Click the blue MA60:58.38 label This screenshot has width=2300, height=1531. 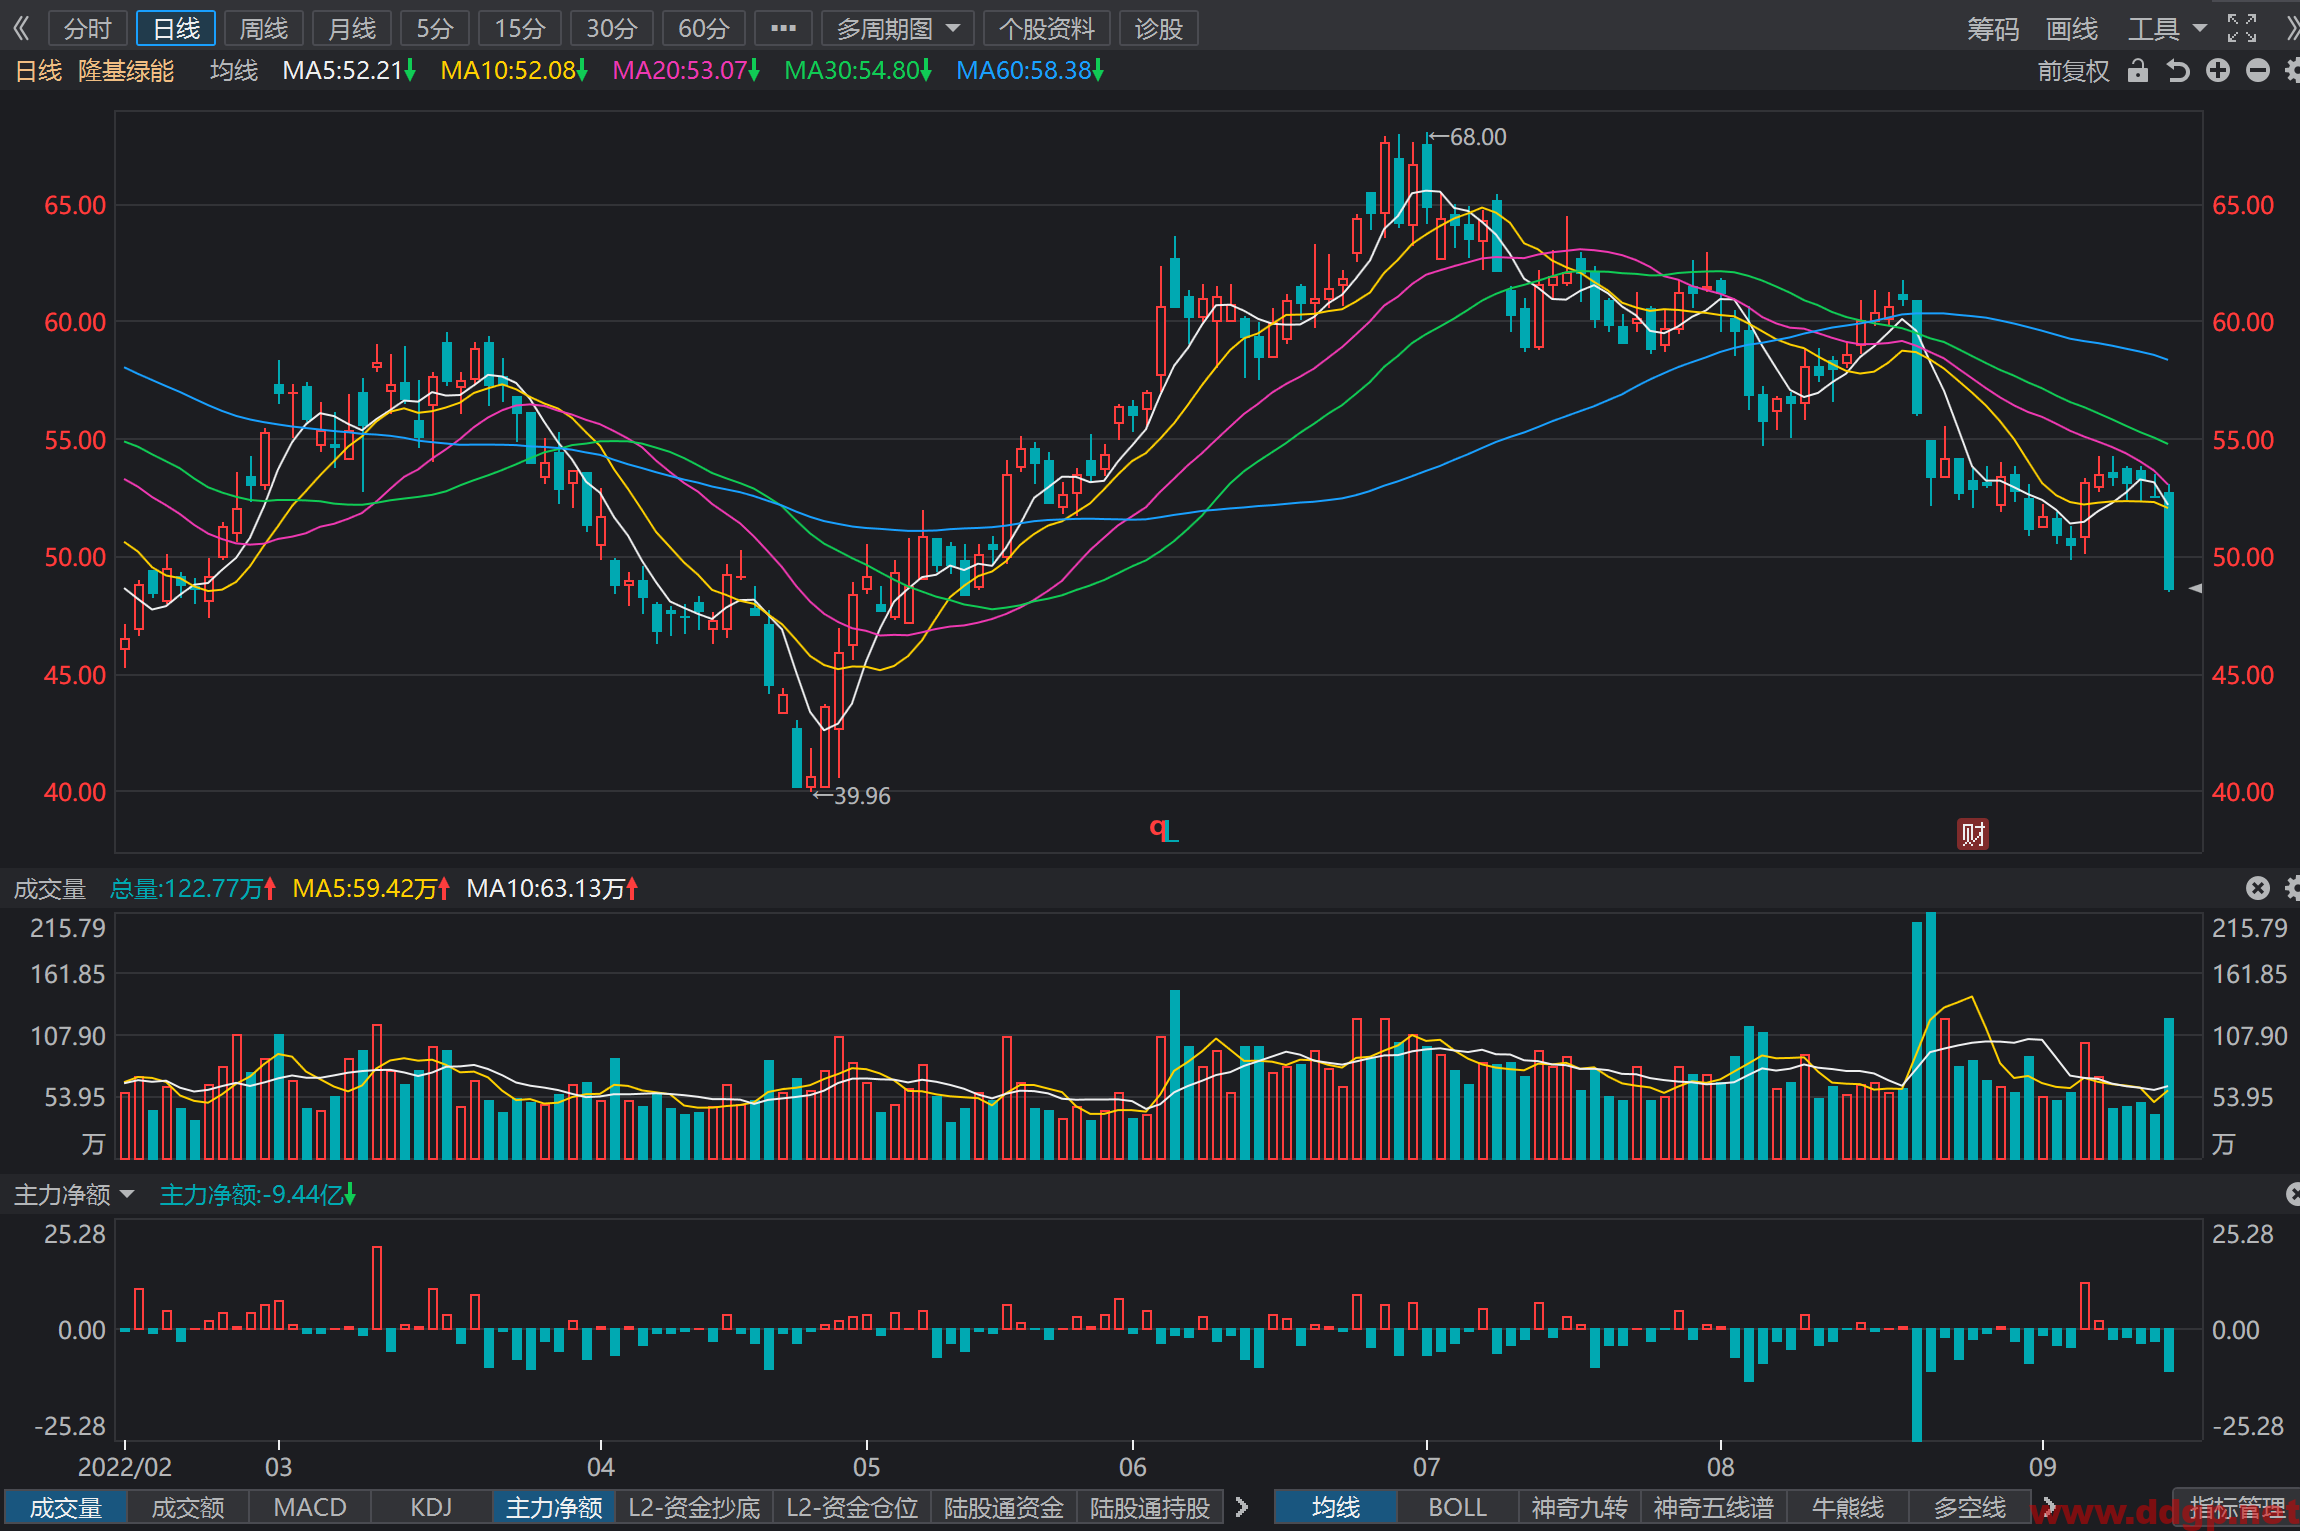point(1030,71)
